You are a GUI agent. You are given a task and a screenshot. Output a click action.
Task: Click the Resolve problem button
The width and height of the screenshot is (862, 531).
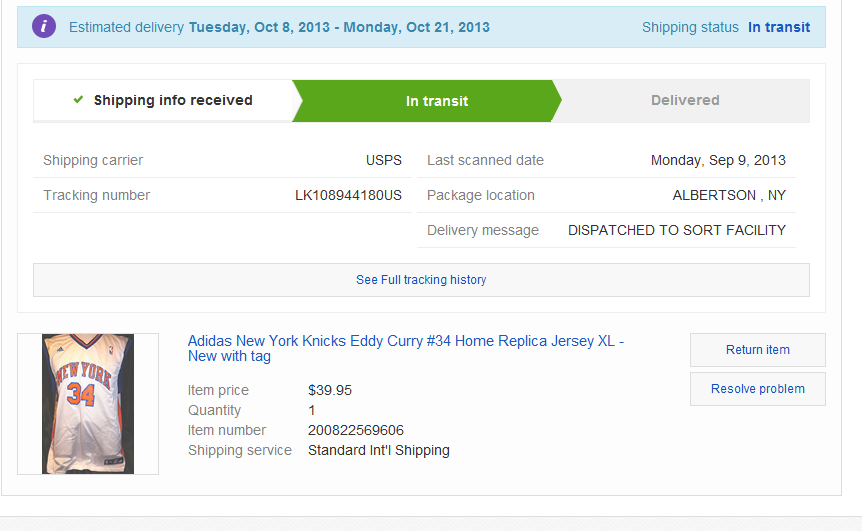click(758, 389)
